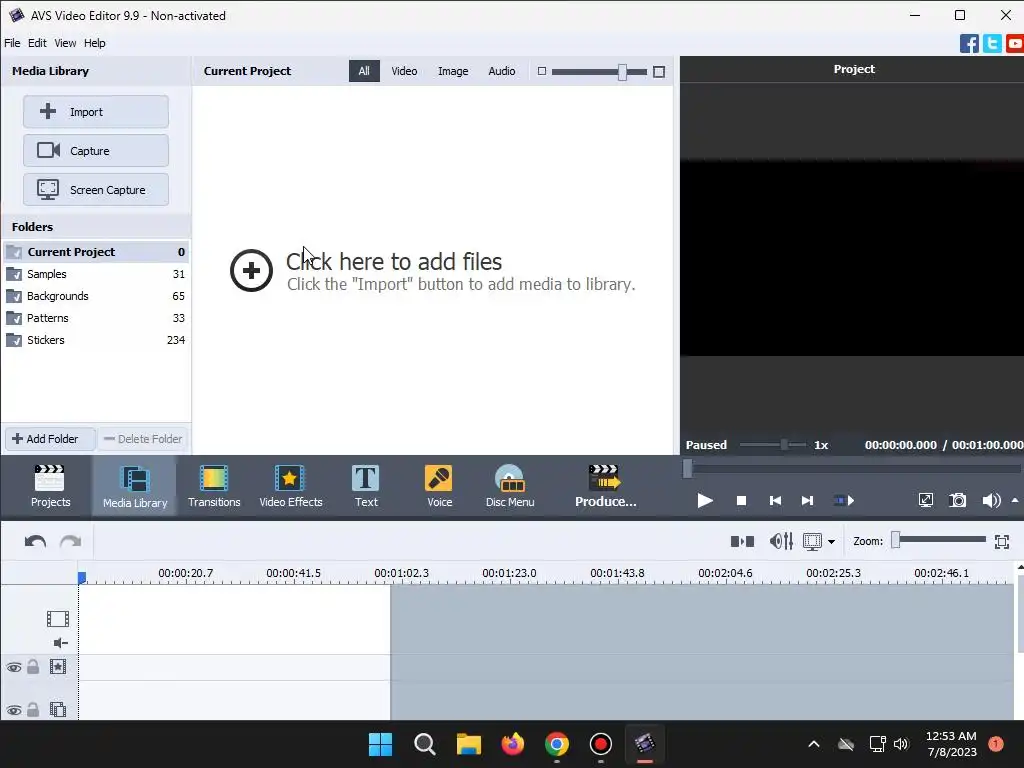Redo the last action
The image size is (1024, 768).
(x=71, y=541)
